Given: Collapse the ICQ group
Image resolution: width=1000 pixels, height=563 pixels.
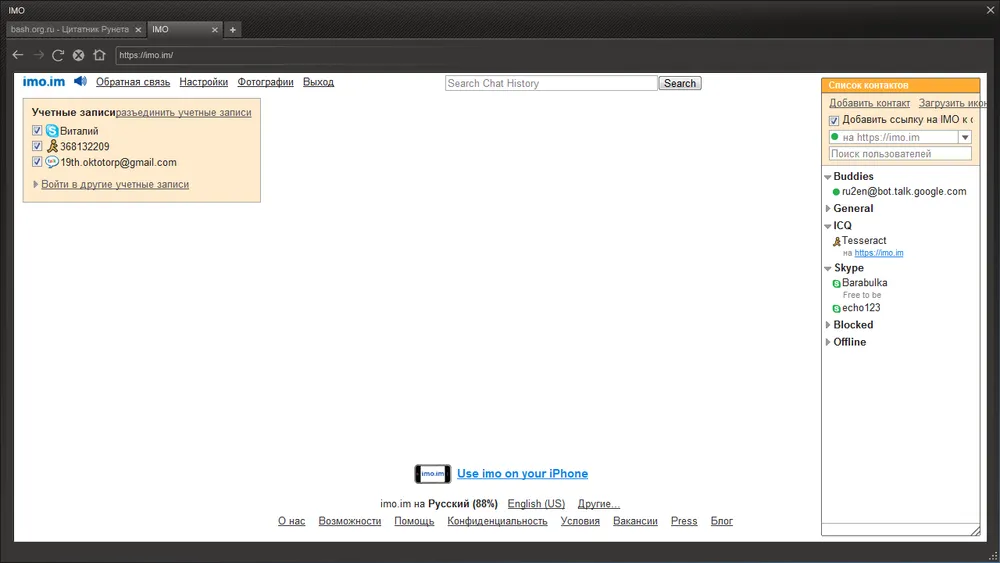Looking at the screenshot, I should 828,226.
